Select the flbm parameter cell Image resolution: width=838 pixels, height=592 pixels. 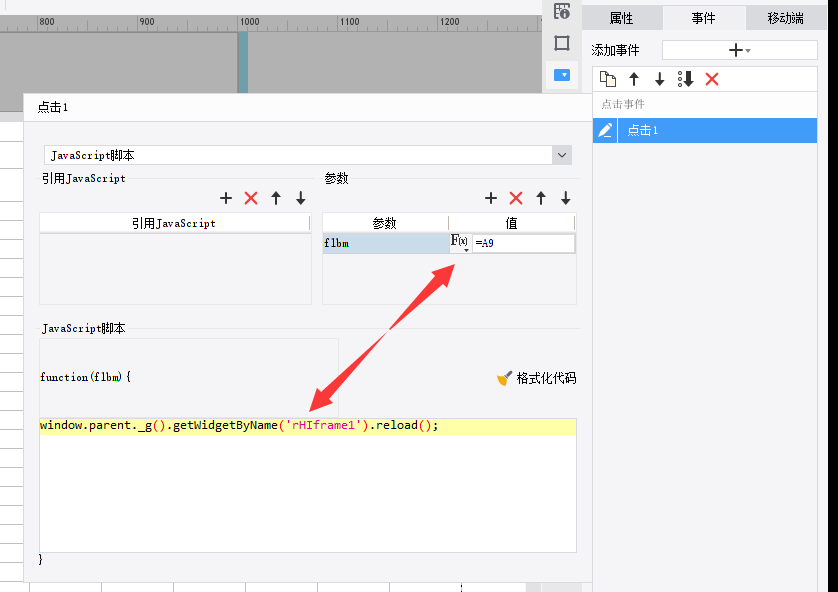click(385, 243)
